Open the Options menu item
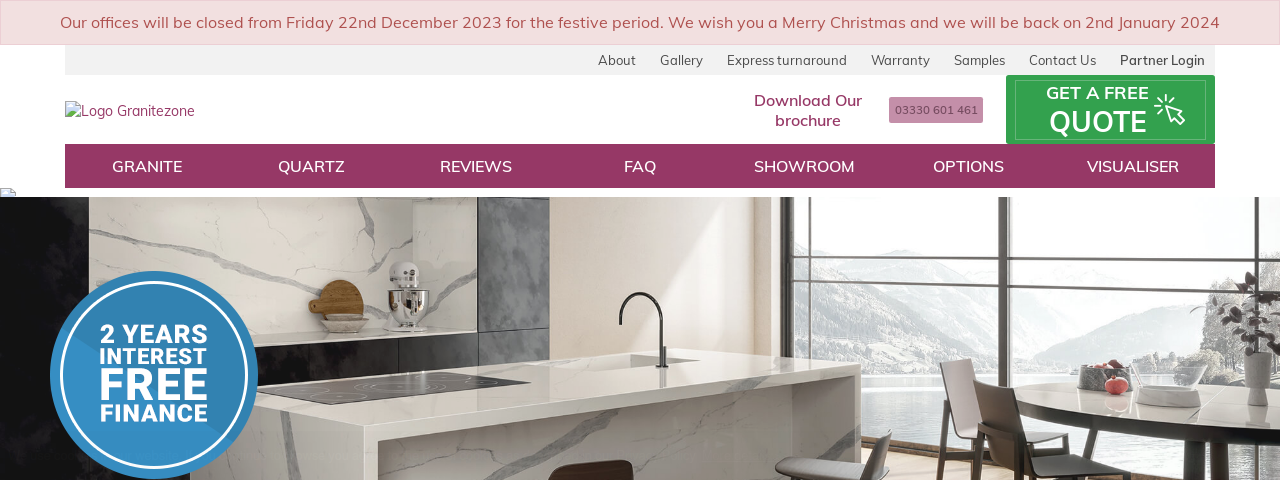1280x480 pixels. (x=968, y=166)
